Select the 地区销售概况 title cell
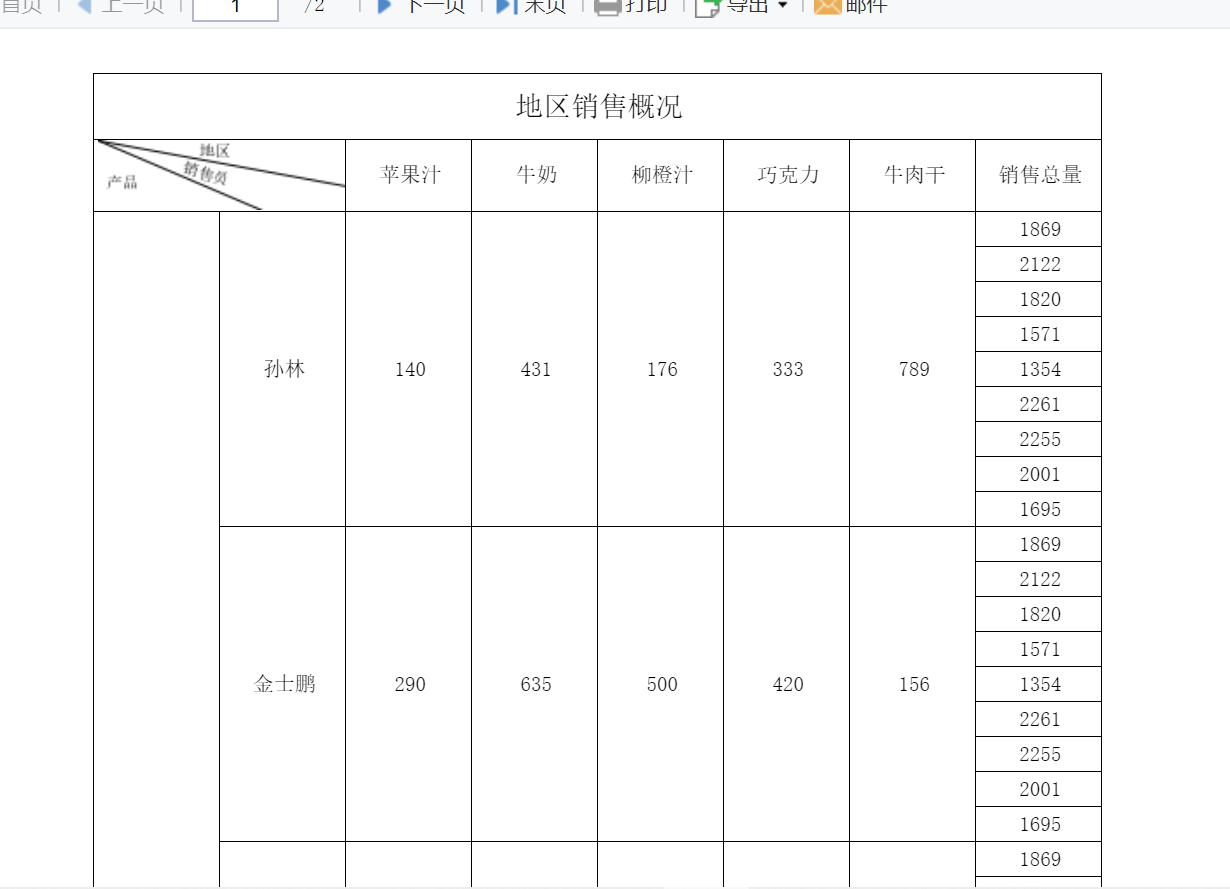 click(598, 106)
